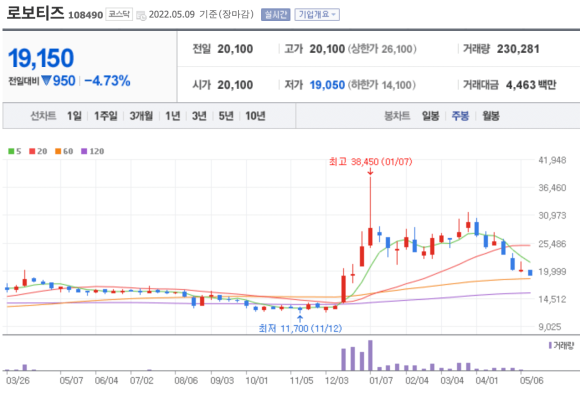Switch to 일봉 candle chart
The image size is (580, 393).
coord(431,116)
